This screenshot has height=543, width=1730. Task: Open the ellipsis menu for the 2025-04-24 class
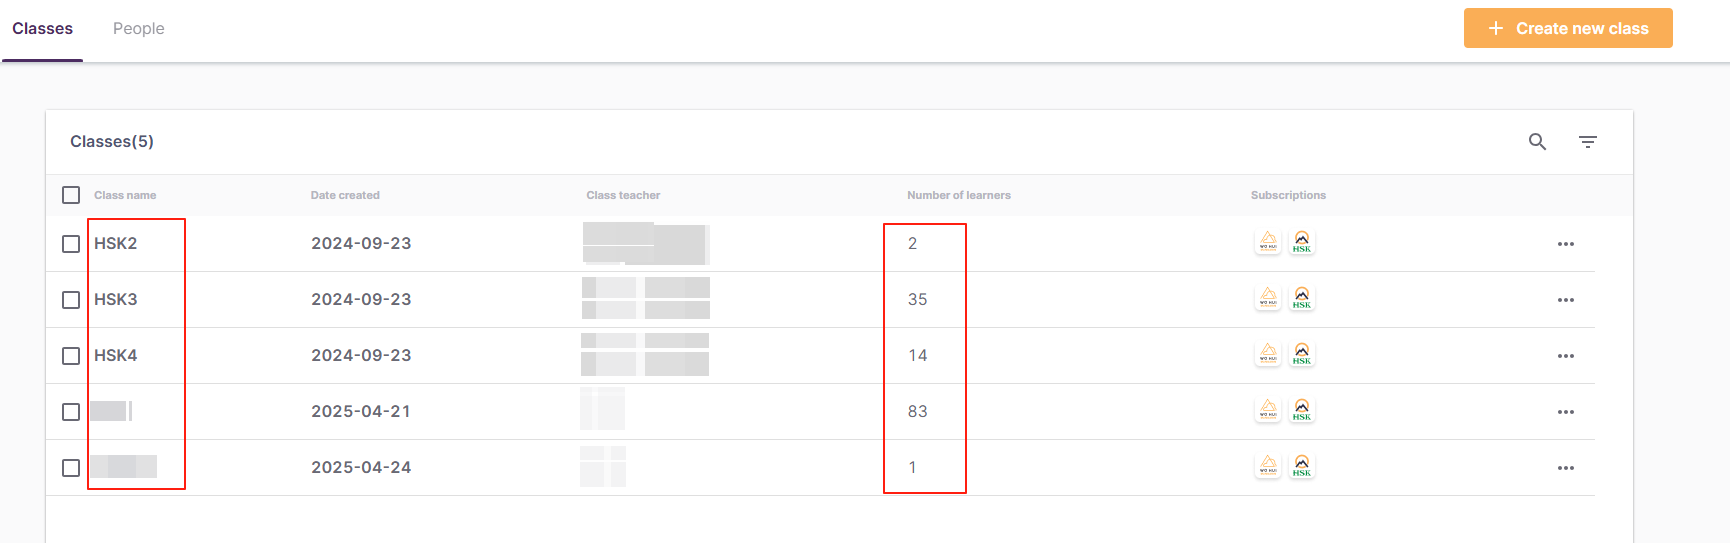pyautogui.click(x=1565, y=468)
